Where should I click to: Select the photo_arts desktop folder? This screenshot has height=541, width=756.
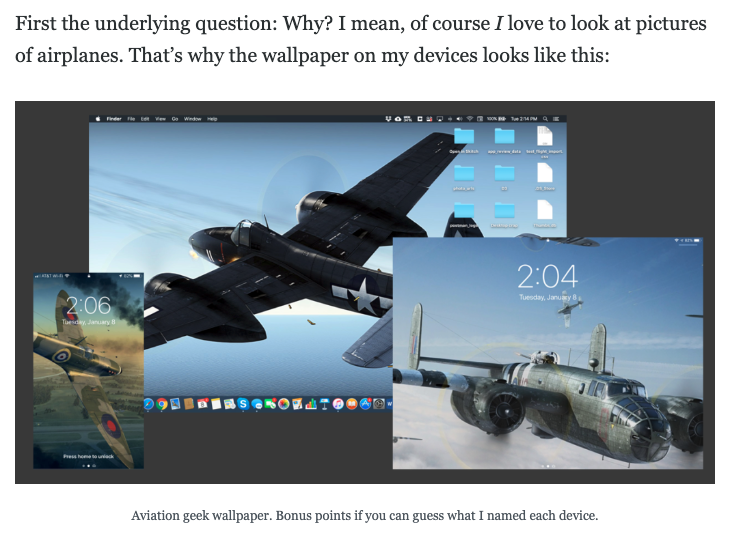pyautogui.click(x=464, y=176)
